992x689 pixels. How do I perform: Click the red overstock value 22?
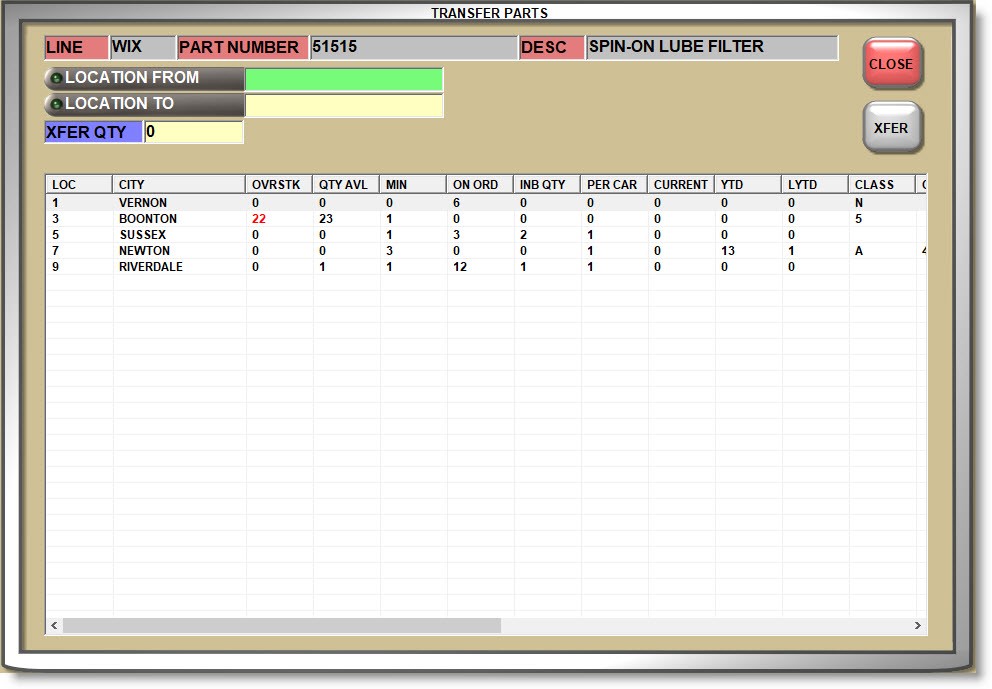tap(259, 219)
